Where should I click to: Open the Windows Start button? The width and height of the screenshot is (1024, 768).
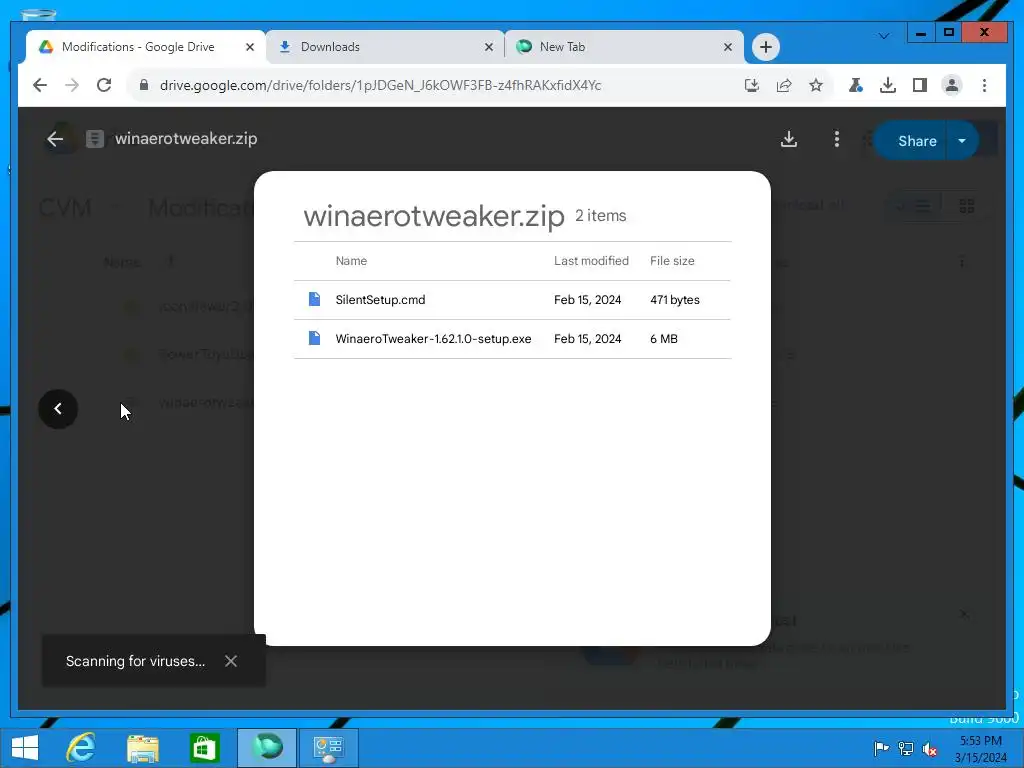coord(25,748)
